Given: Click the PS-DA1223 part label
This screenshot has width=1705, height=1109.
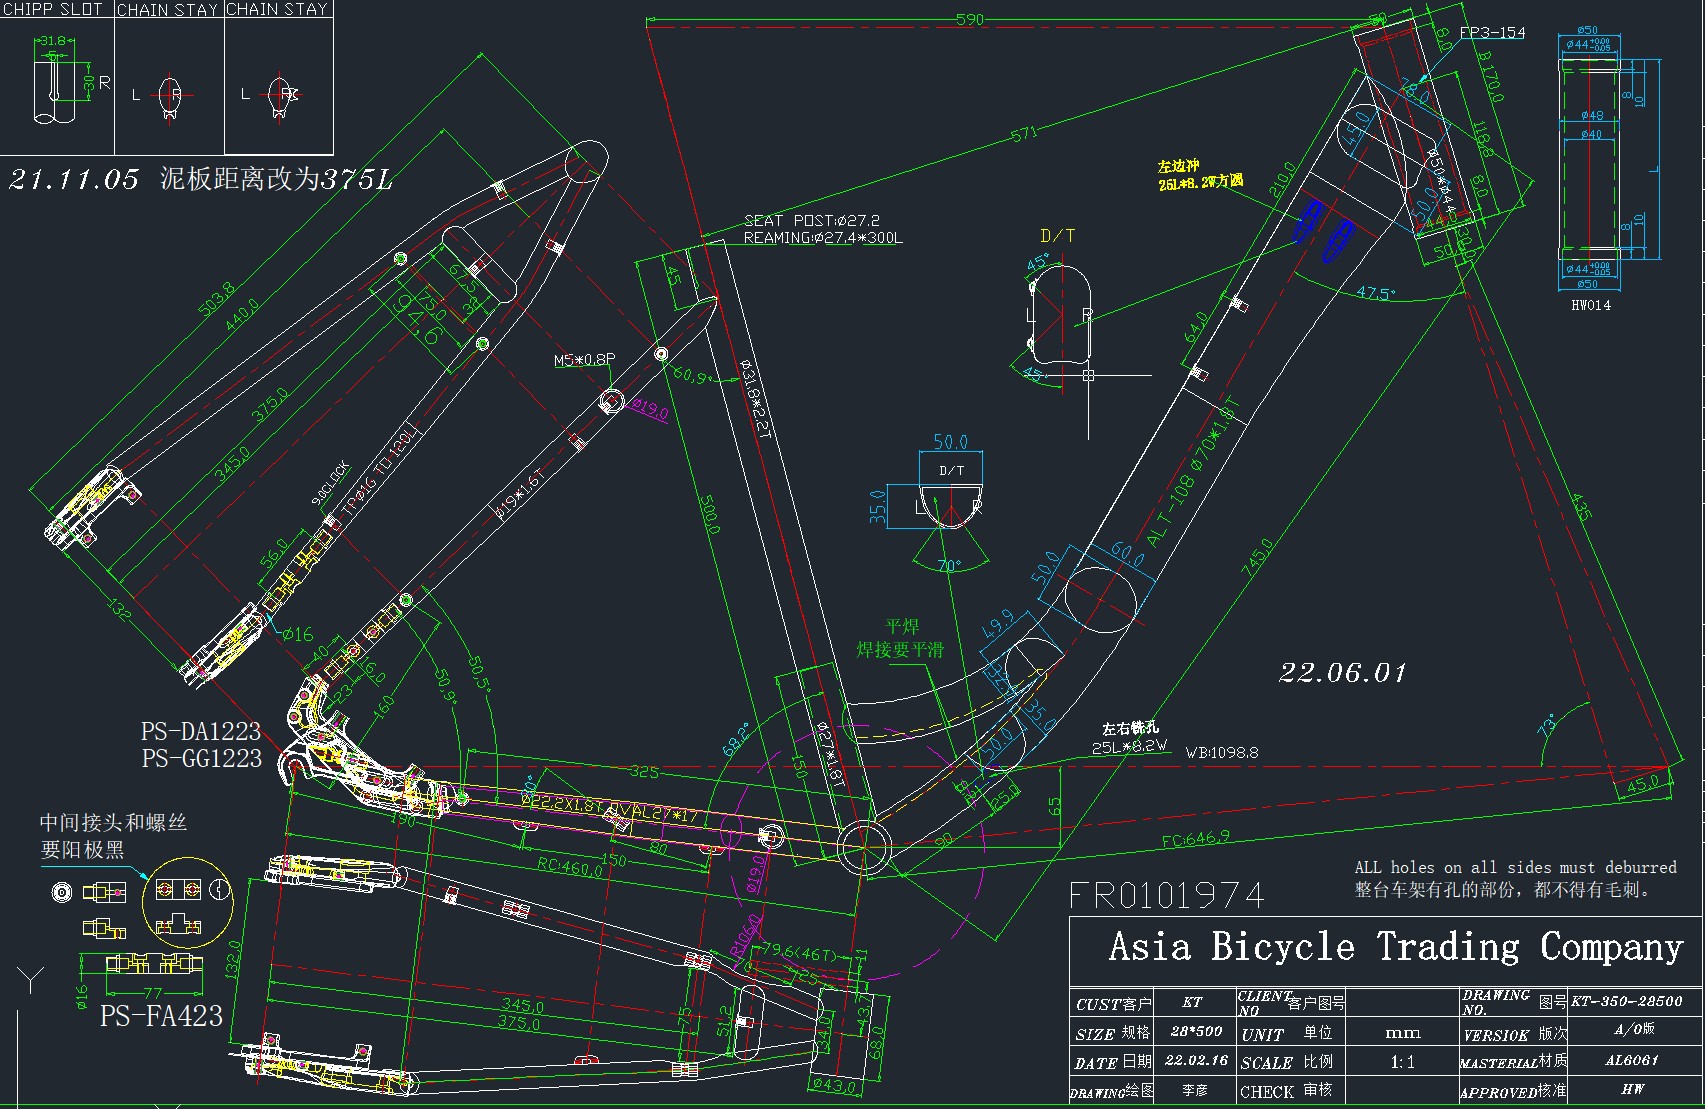Looking at the screenshot, I should (201, 731).
